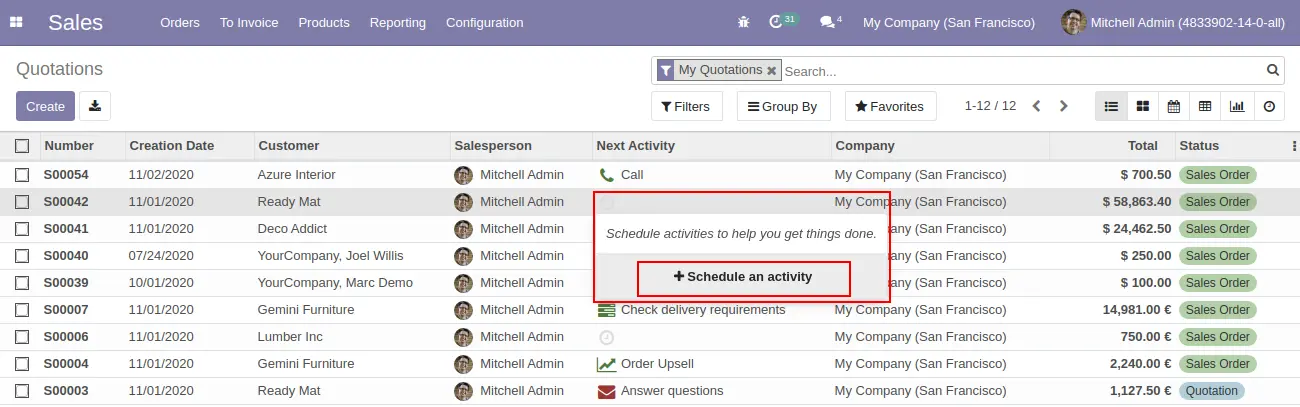1300x407 pixels.
Task: Open the Favorites dropdown
Action: 890,106
